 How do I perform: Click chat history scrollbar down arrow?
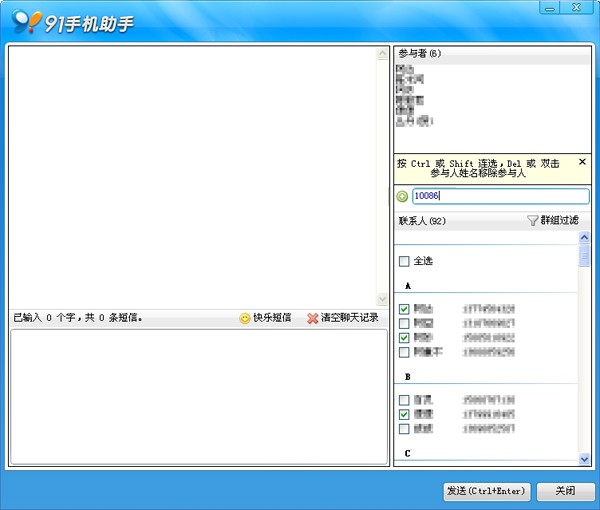point(382,299)
